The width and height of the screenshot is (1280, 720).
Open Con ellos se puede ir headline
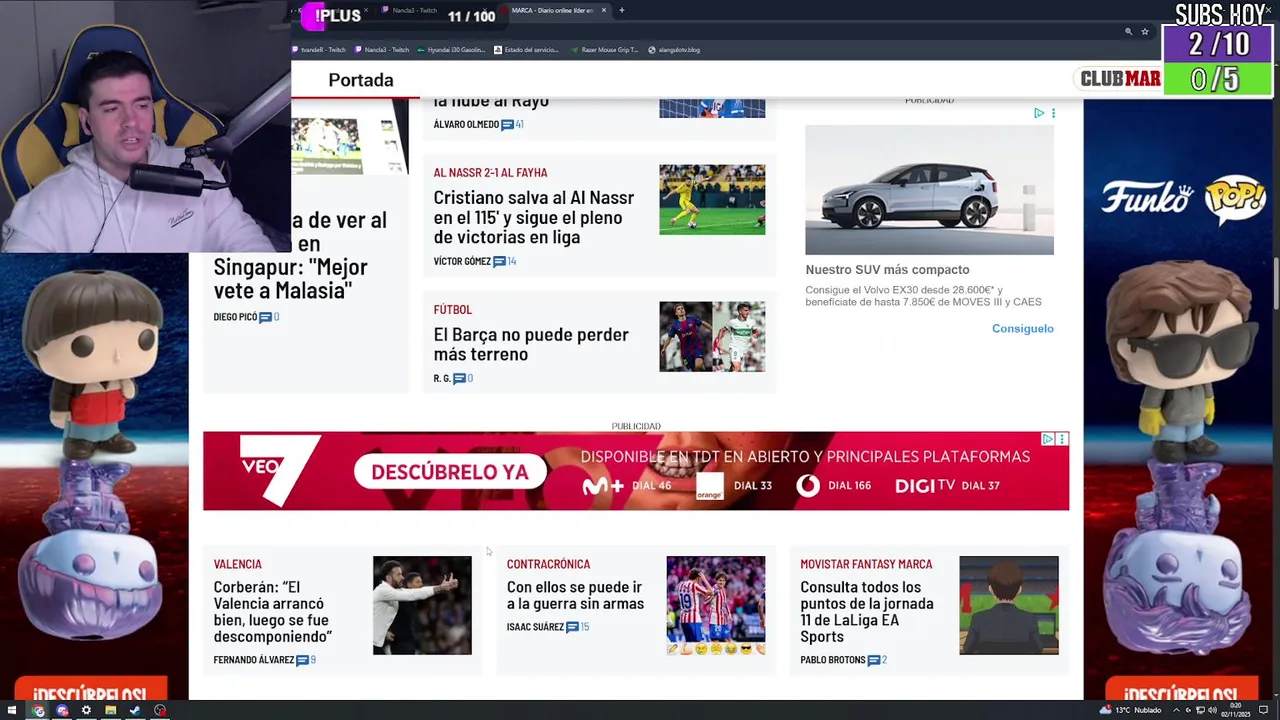tap(575, 596)
